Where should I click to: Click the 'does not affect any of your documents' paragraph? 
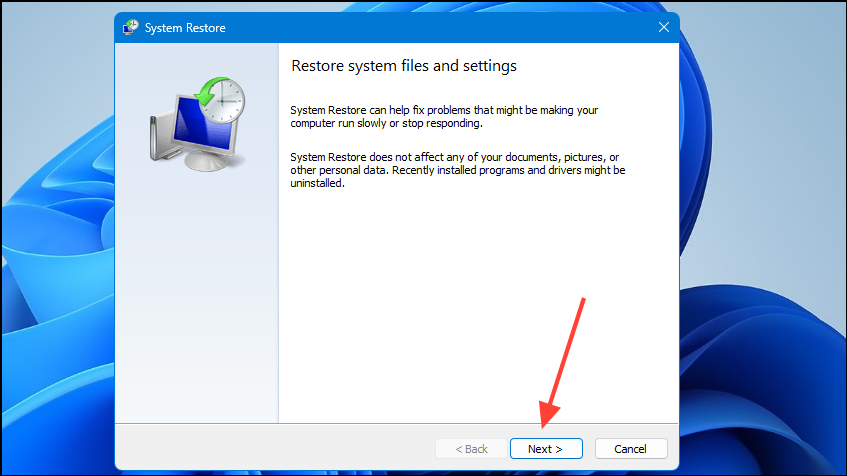tap(458, 170)
